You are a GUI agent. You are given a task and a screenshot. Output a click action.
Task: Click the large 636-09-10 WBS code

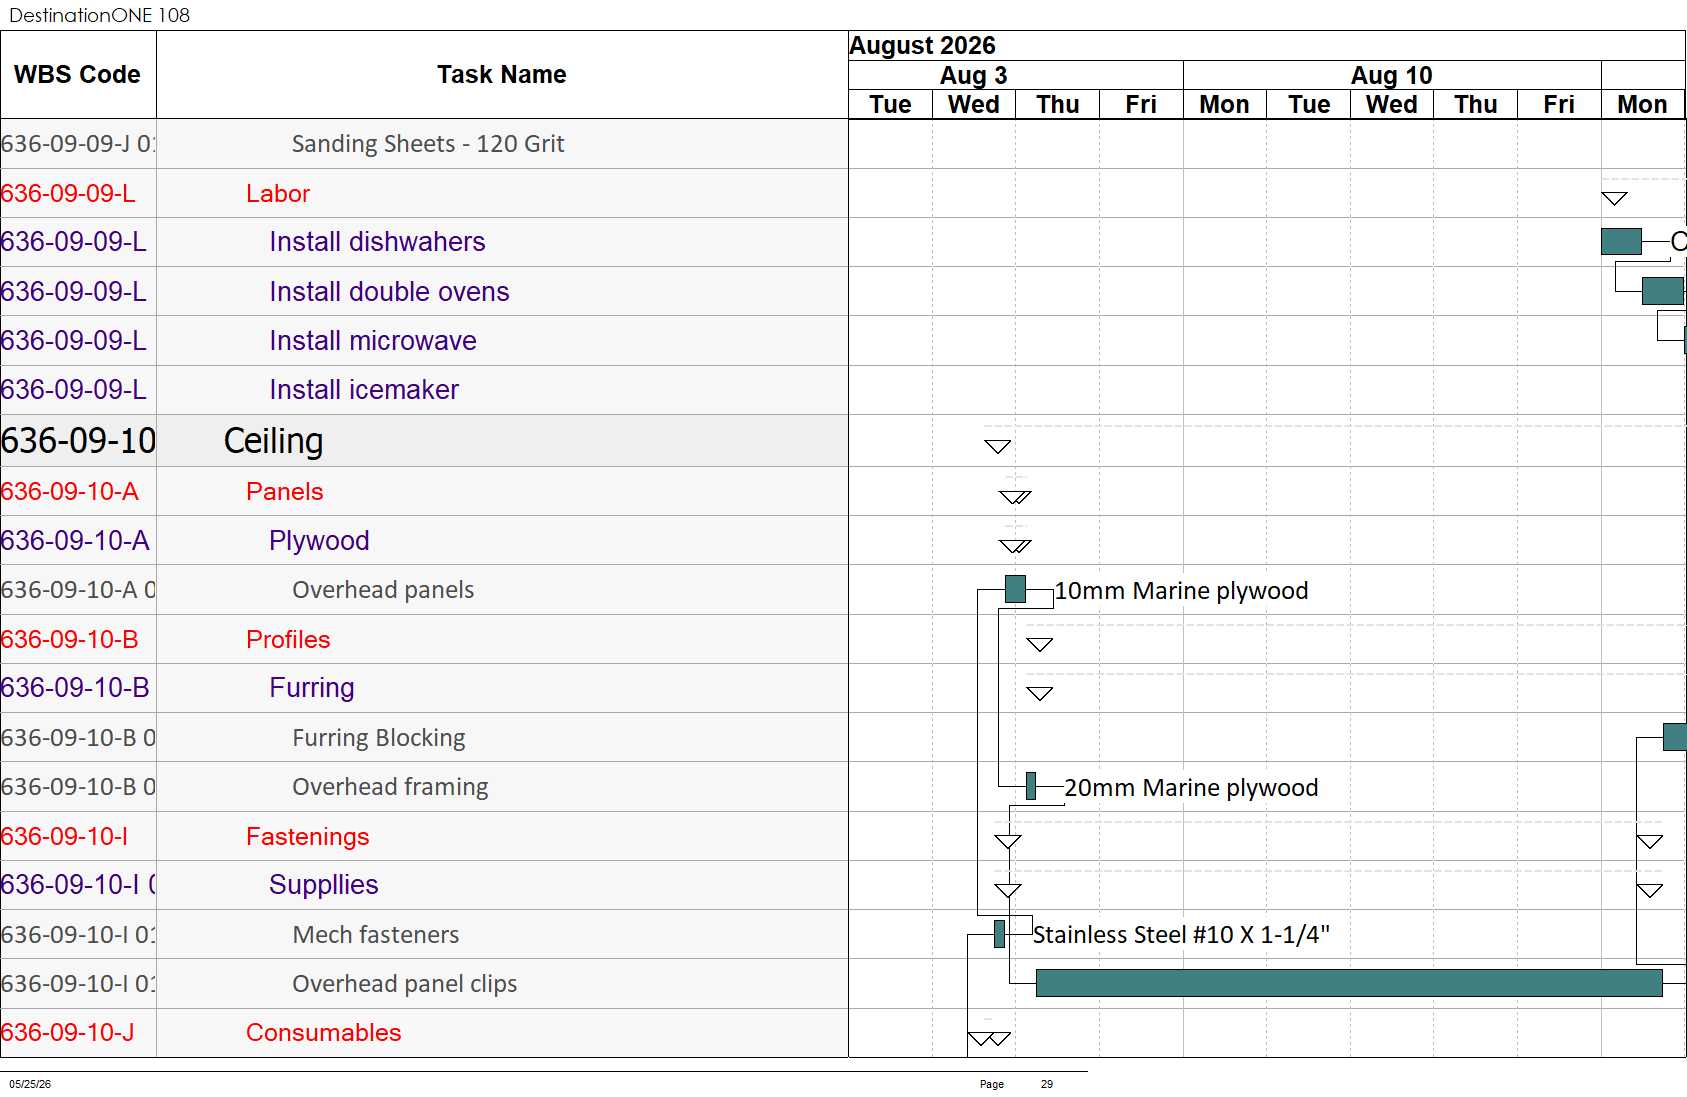point(78,441)
